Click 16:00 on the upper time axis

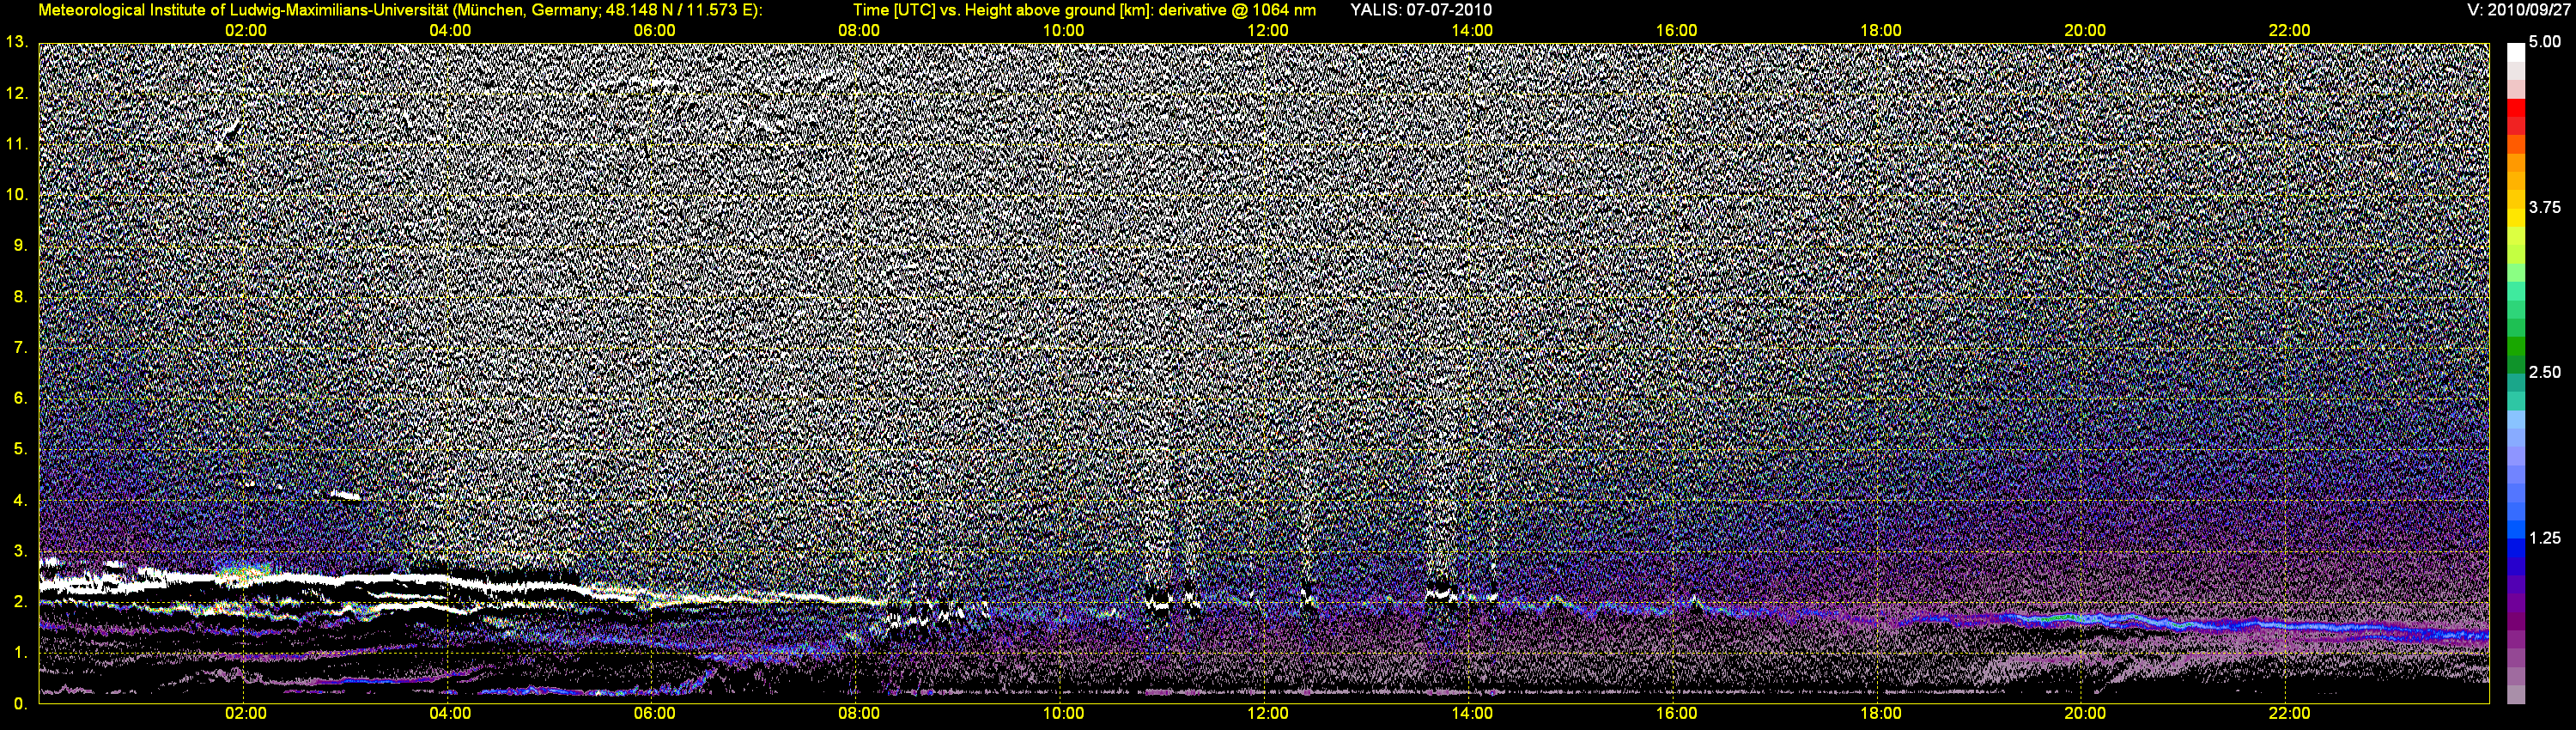pyautogui.click(x=1676, y=30)
